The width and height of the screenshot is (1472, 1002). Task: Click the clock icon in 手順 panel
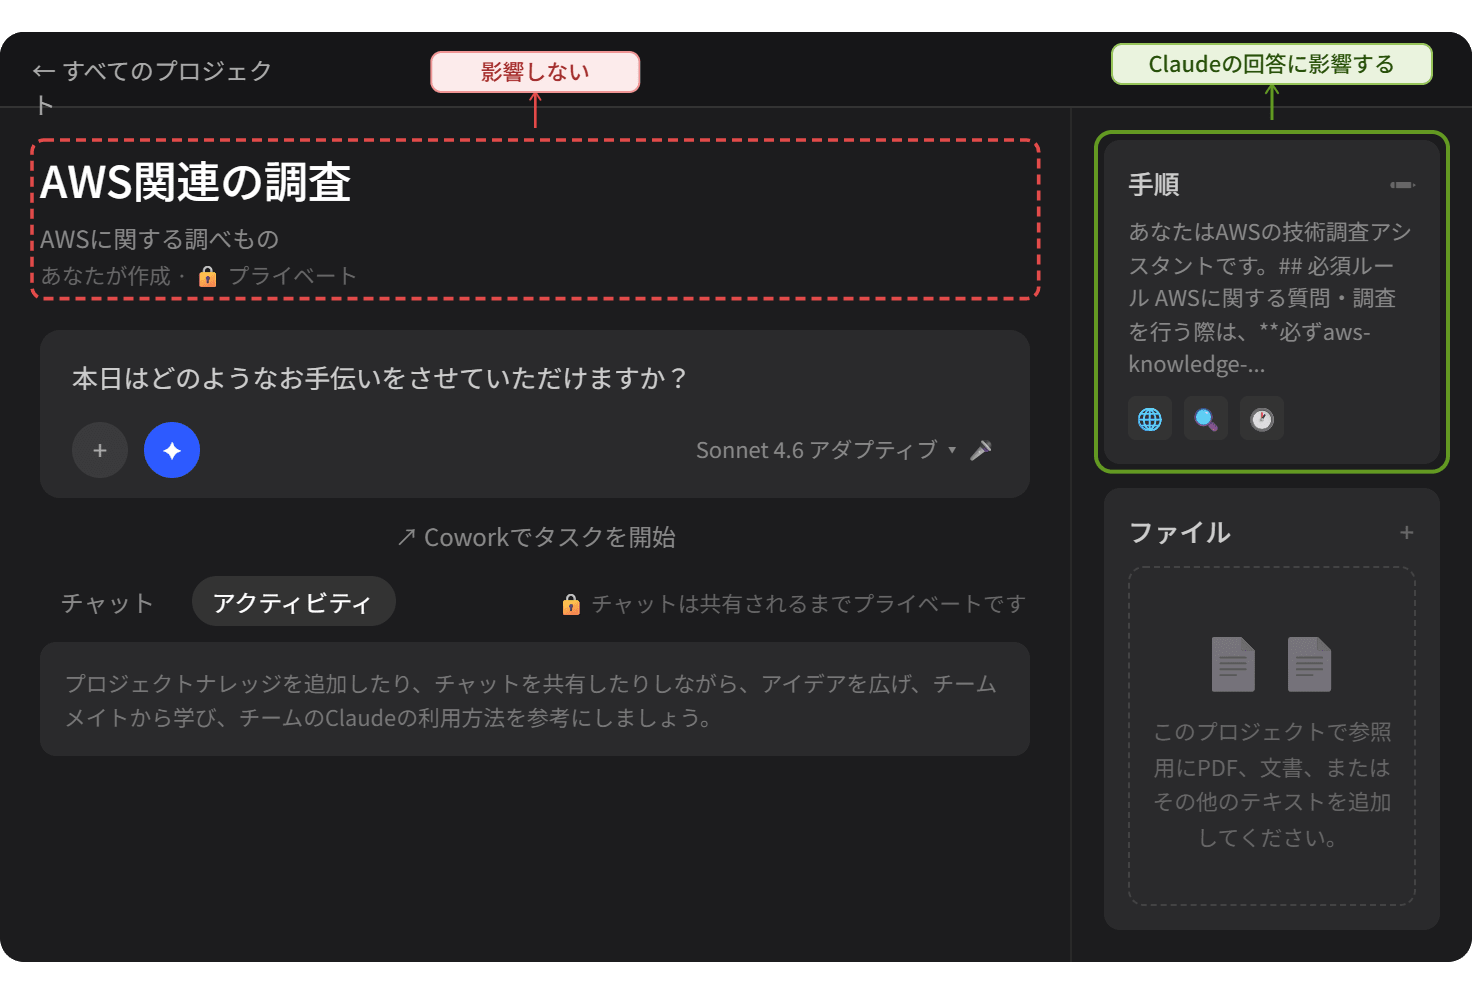(1262, 419)
